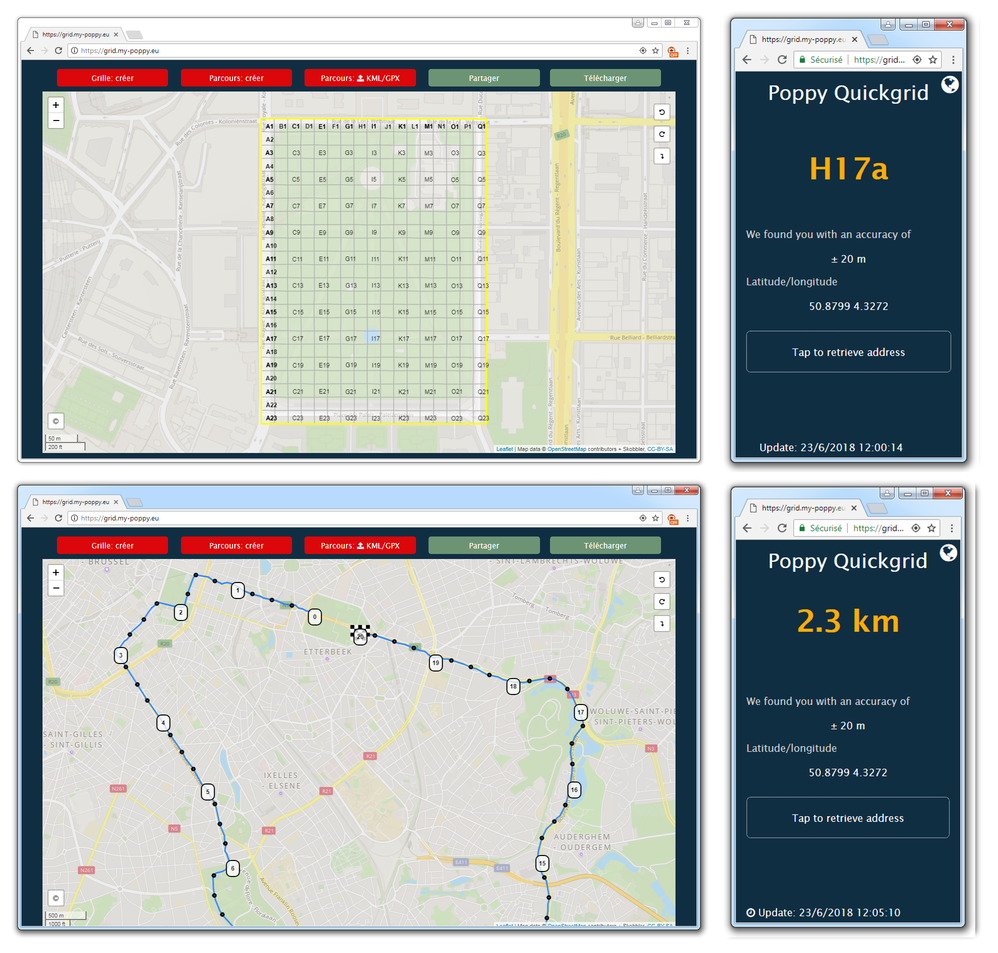This screenshot has height=953, width=998.
Task: Click "Partager" in the route map window
Action: pos(484,546)
